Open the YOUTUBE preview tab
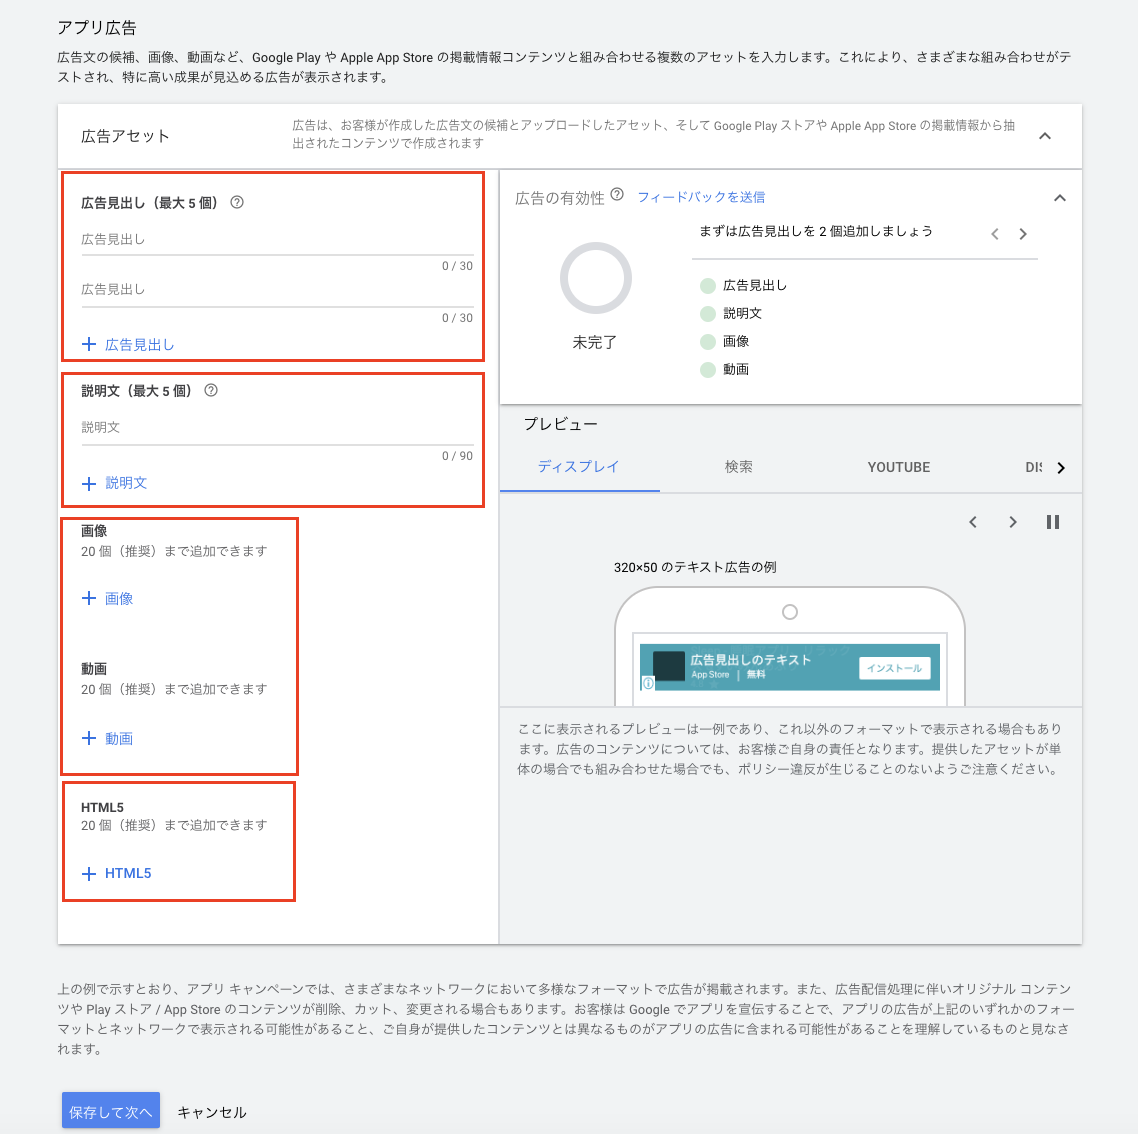Viewport: 1138px width, 1134px height. 899,467
